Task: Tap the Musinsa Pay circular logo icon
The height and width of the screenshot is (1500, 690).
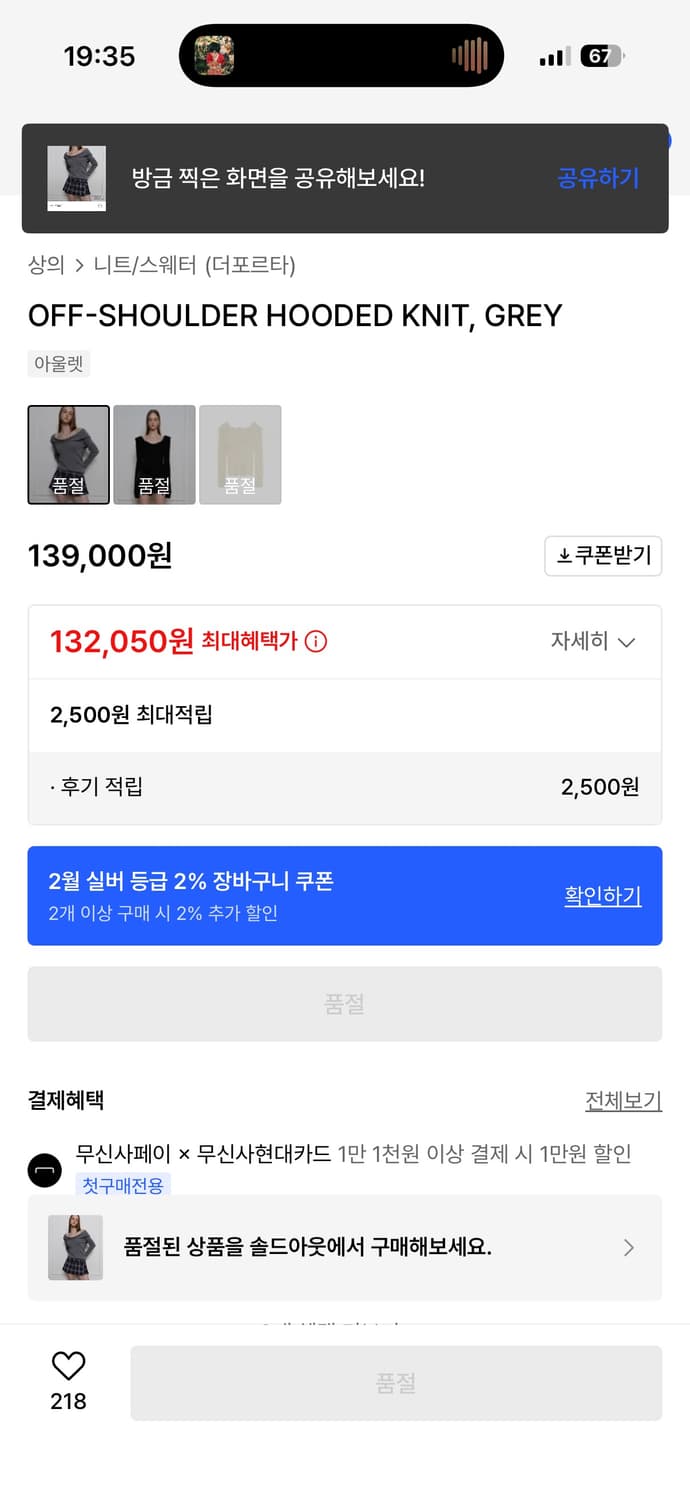Action: click(x=44, y=1170)
